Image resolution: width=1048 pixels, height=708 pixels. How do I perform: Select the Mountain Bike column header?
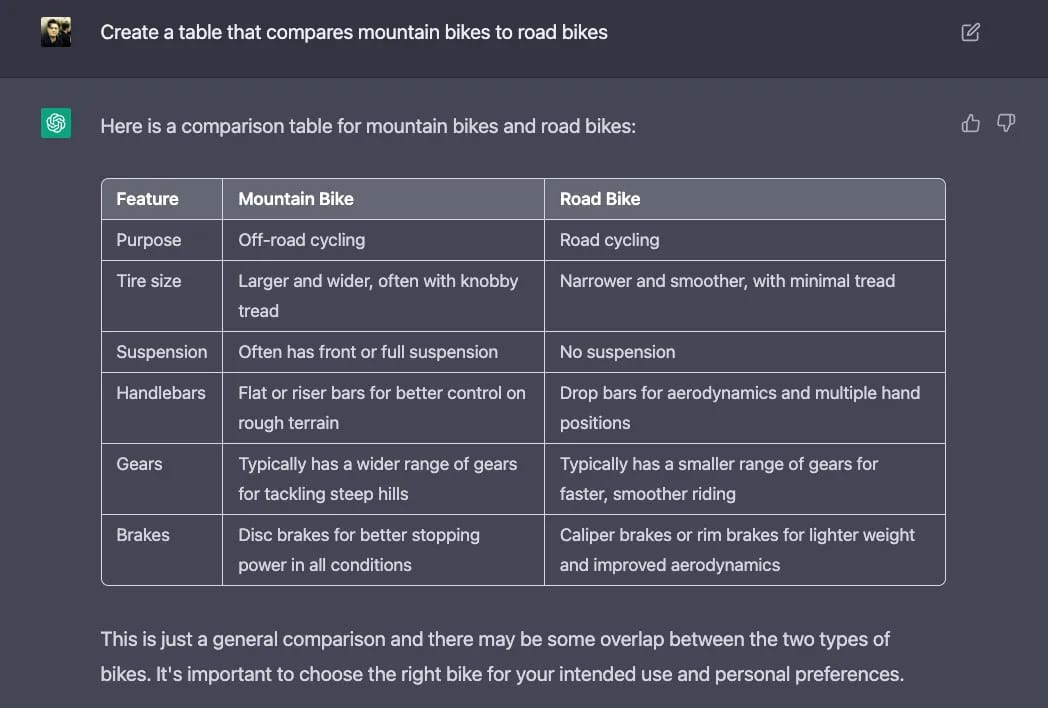click(x=296, y=199)
